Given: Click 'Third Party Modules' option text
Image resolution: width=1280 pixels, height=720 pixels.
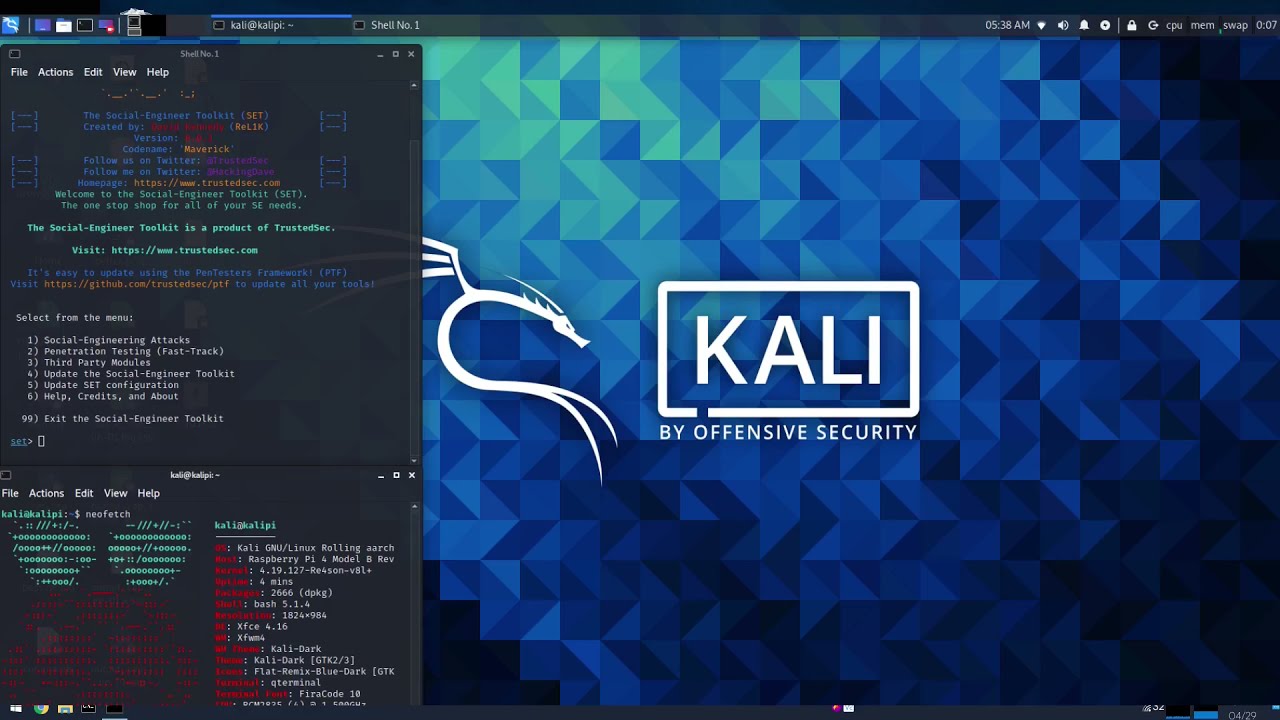Looking at the screenshot, I should pos(97,362).
